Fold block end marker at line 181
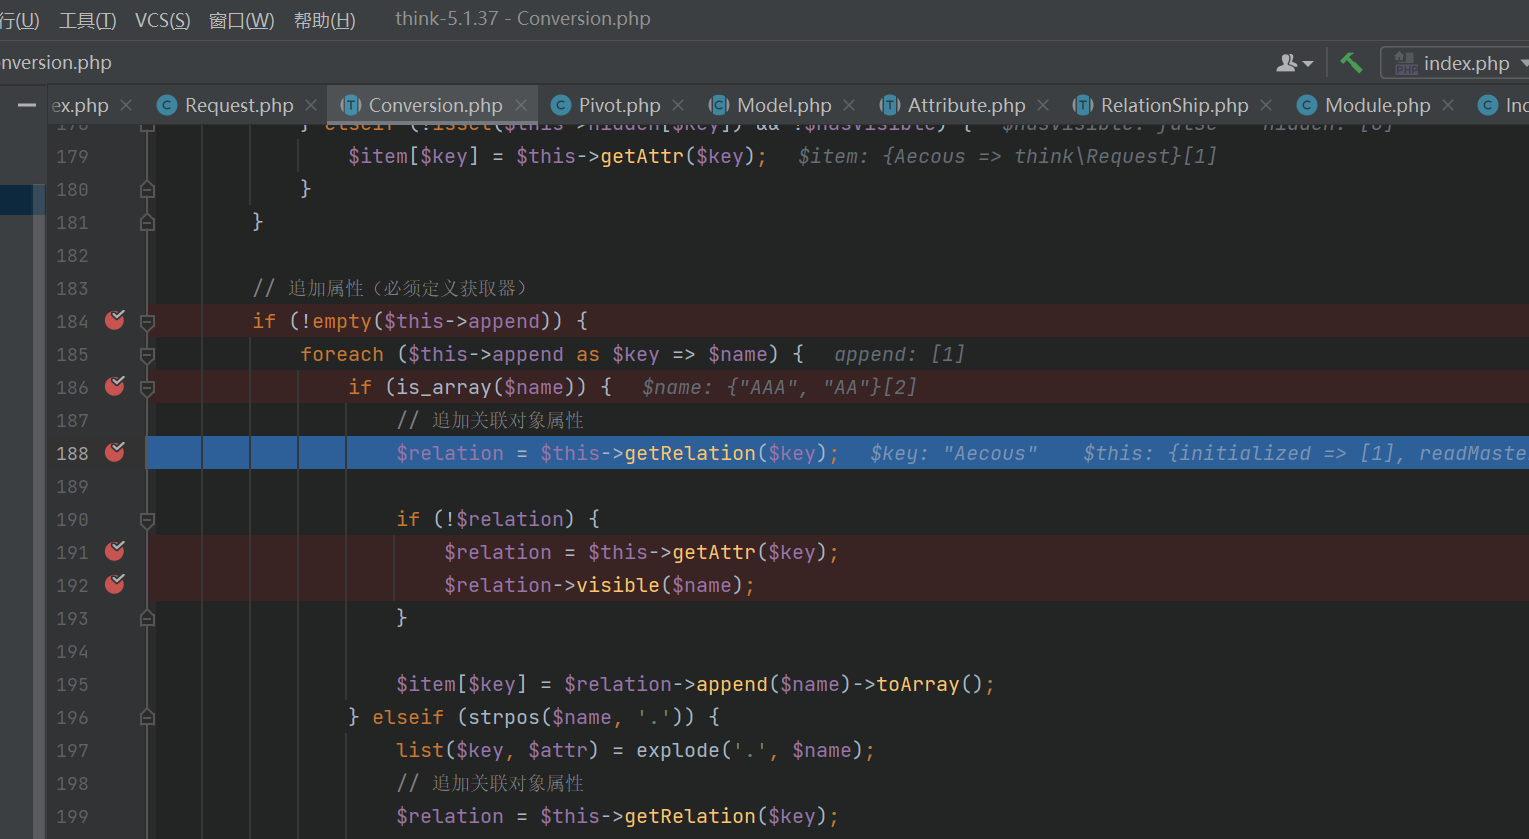This screenshot has width=1529, height=839. click(147, 223)
